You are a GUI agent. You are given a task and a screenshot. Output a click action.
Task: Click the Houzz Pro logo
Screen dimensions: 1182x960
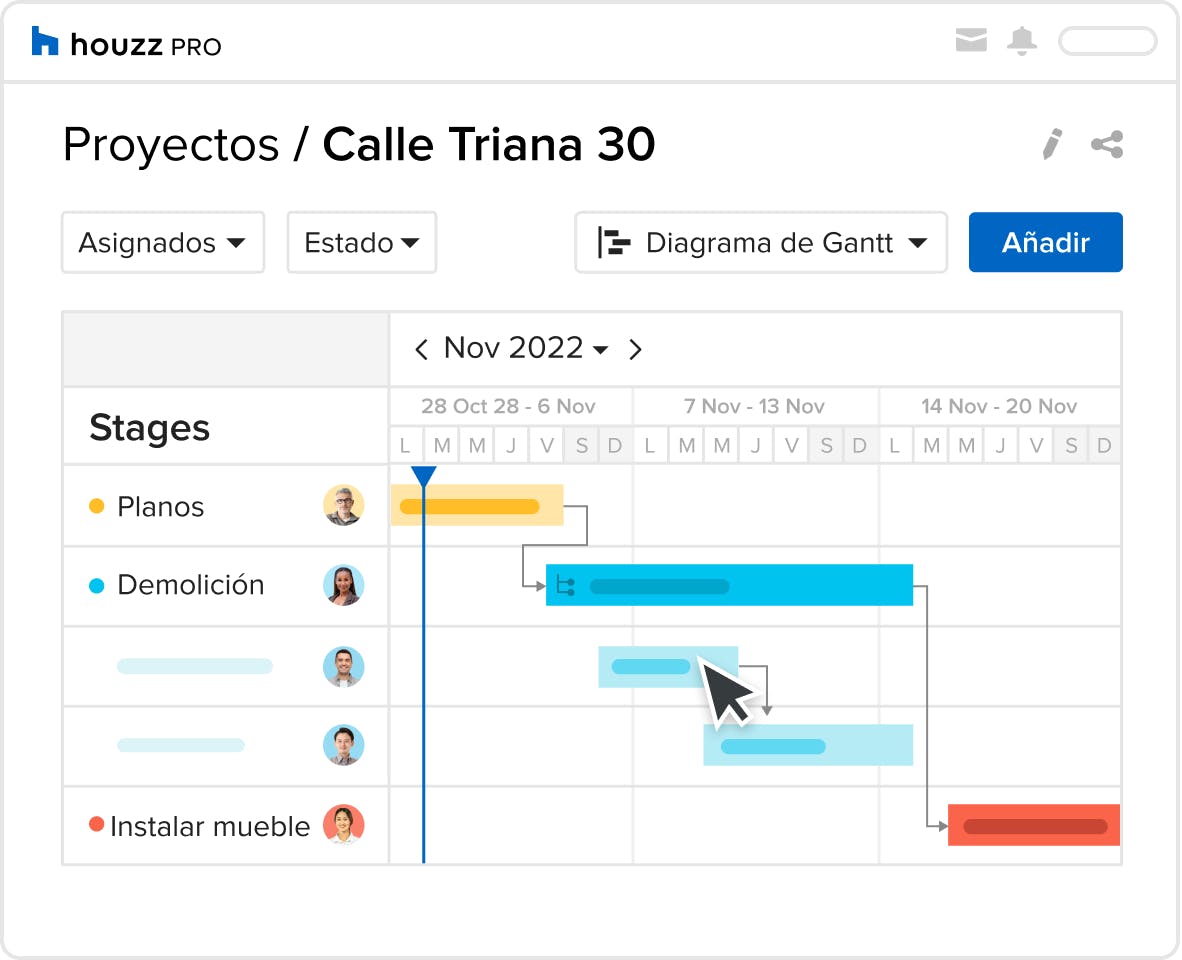point(126,43)
